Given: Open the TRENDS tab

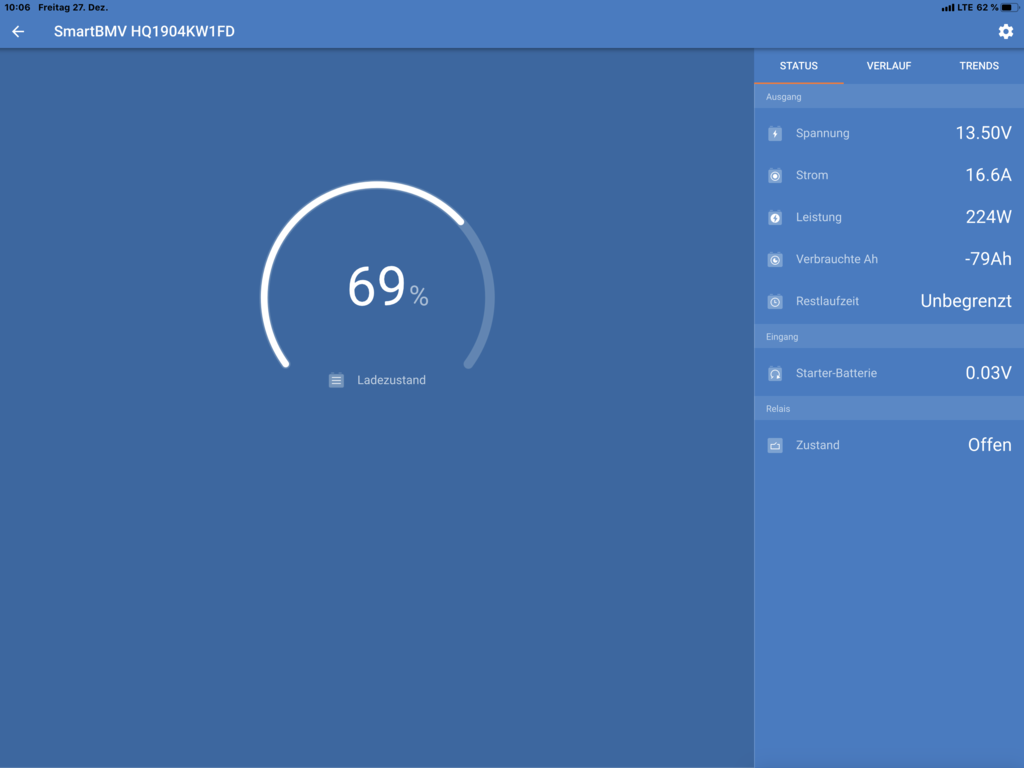Looking at the screenshot, I should 979,66.
